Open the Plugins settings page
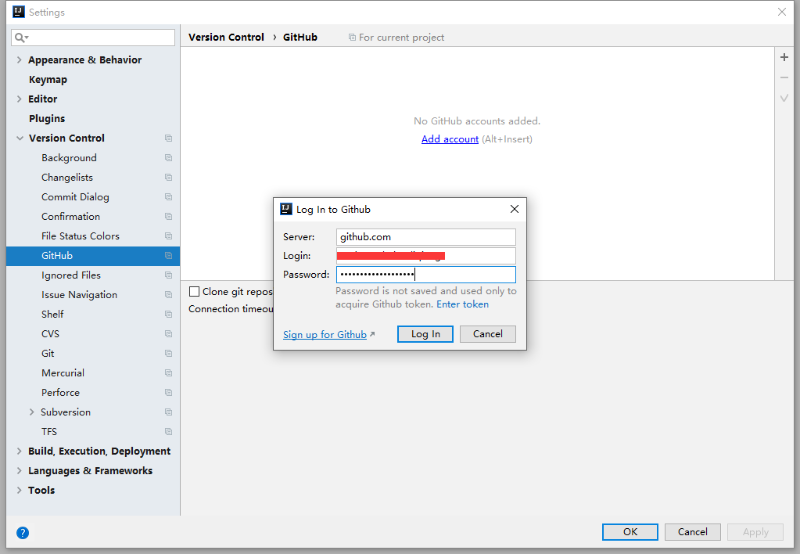Image resolution: width=800 pixels, height=554 pixels. 46,119
